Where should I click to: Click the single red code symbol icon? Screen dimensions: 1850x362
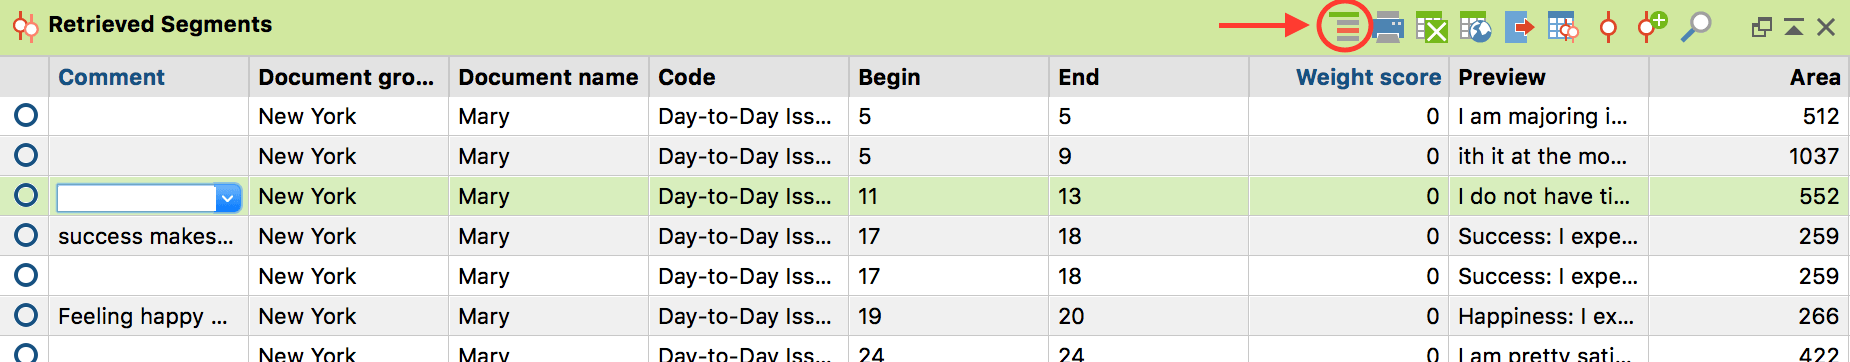click(x=1608, y=27)
